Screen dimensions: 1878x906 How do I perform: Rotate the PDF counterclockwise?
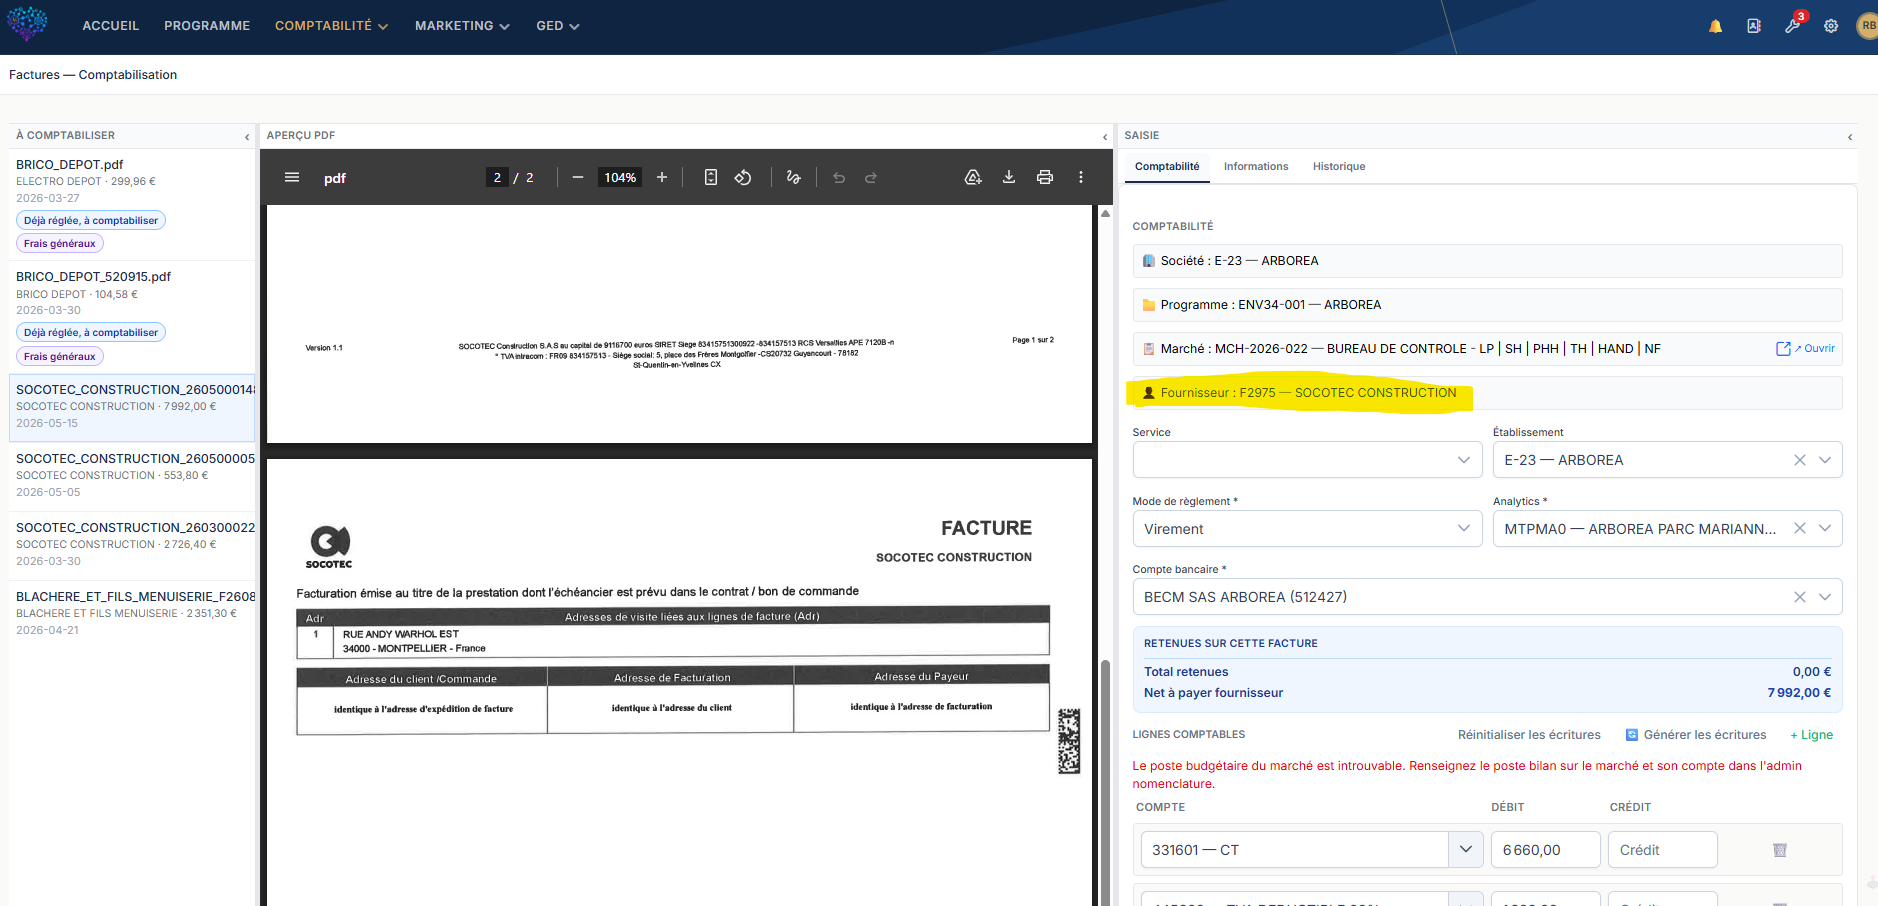[743, 177]
